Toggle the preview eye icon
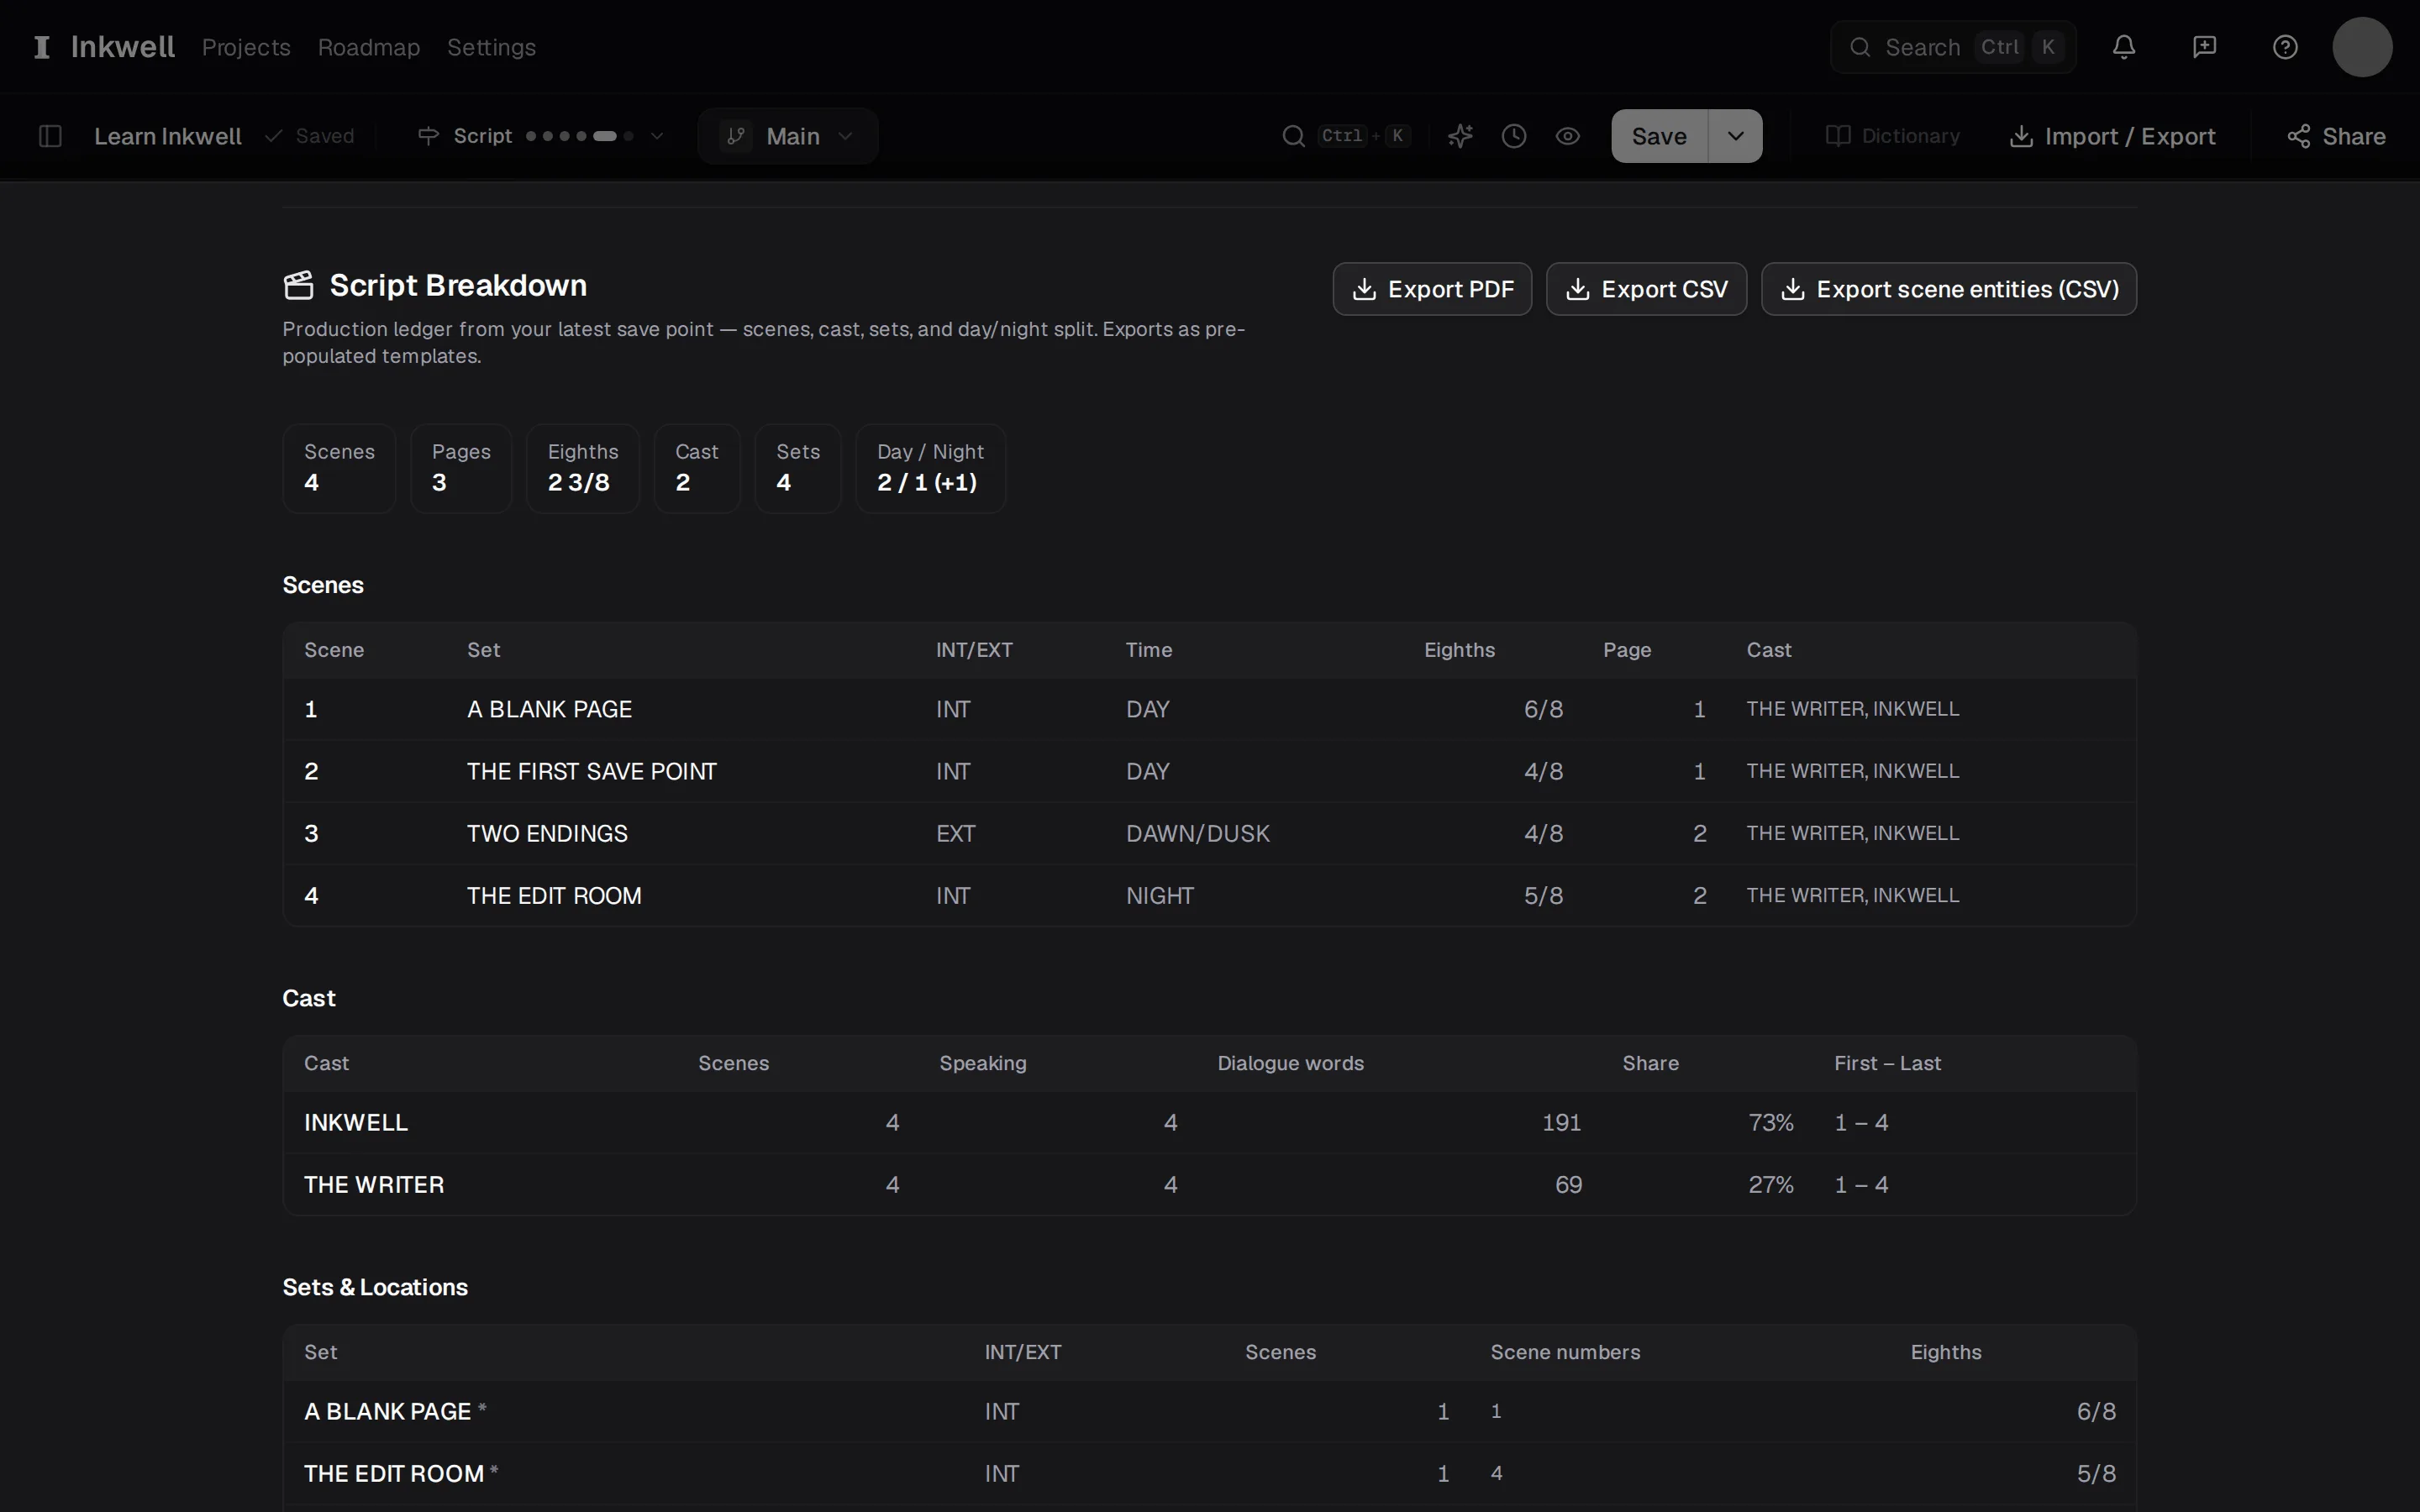 click(1568, 136)
